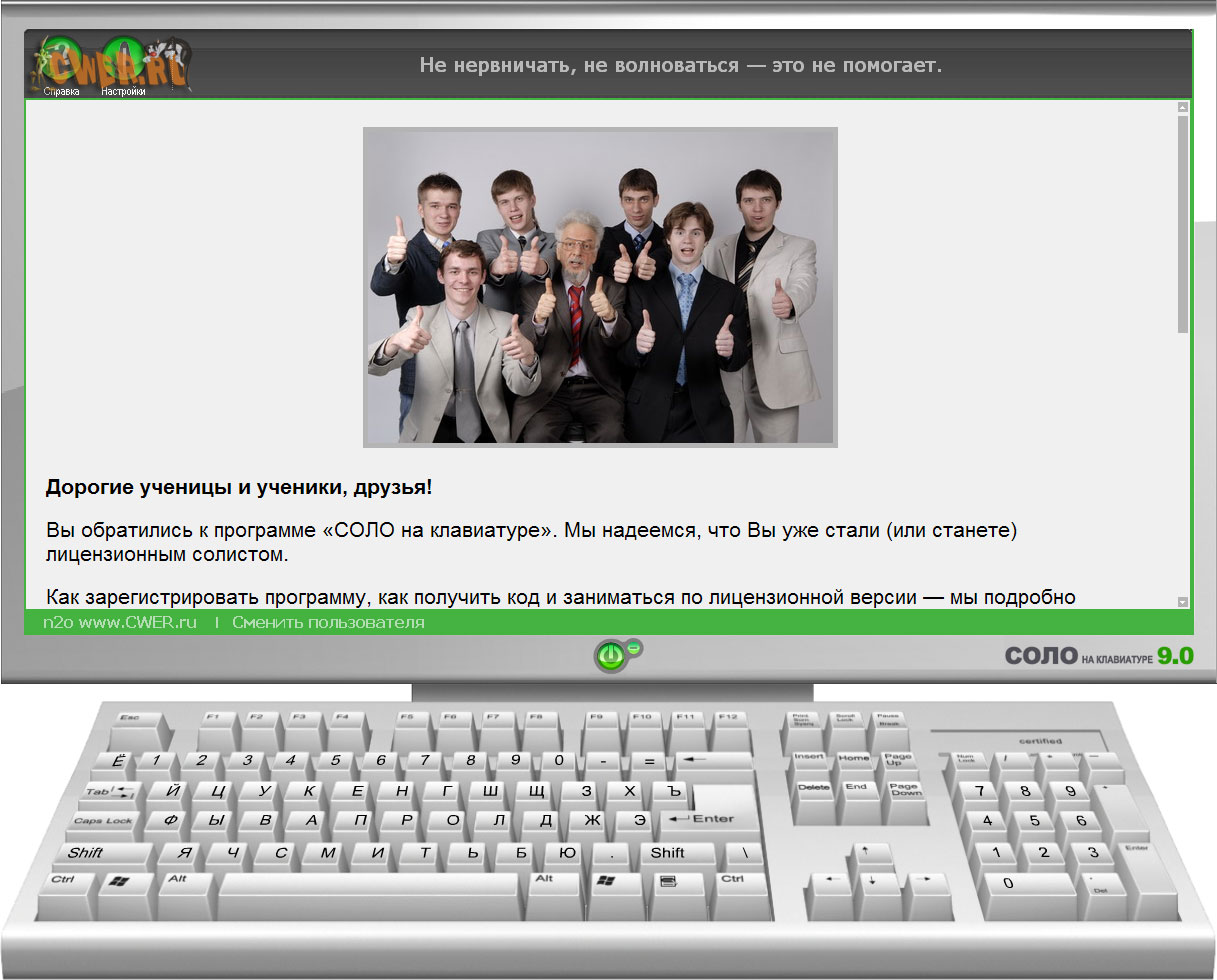Click the Caps Lock key on the keyboard
This screenshot has width=1217, height=980.
click(x=103, y=827)
